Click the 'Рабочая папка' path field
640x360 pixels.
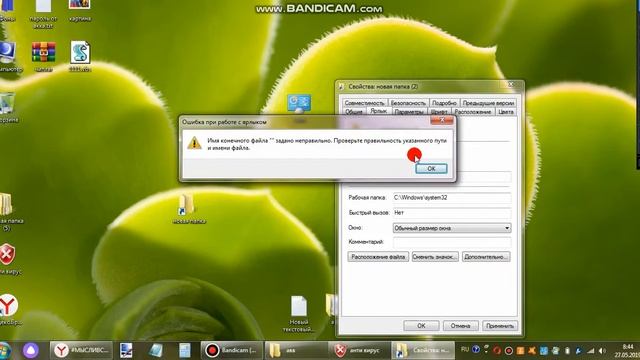[x=452, y=198]
